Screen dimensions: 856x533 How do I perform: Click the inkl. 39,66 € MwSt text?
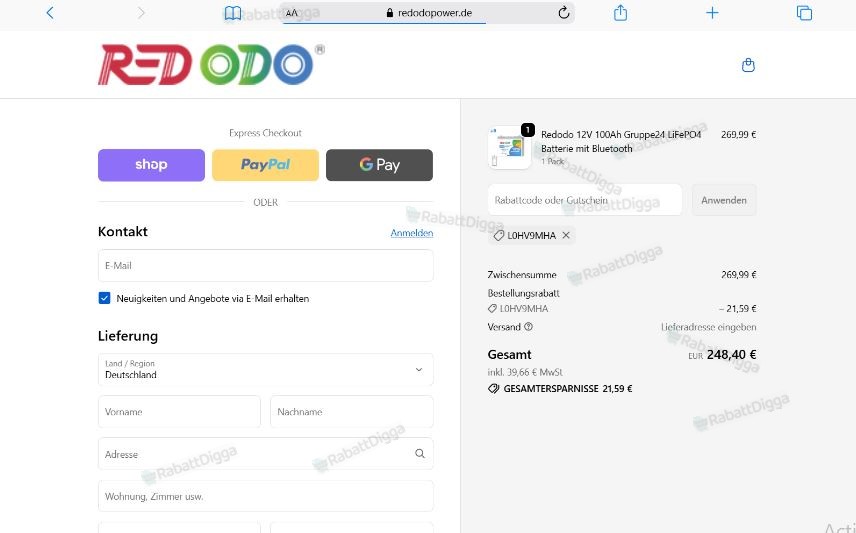pos(525,372)
